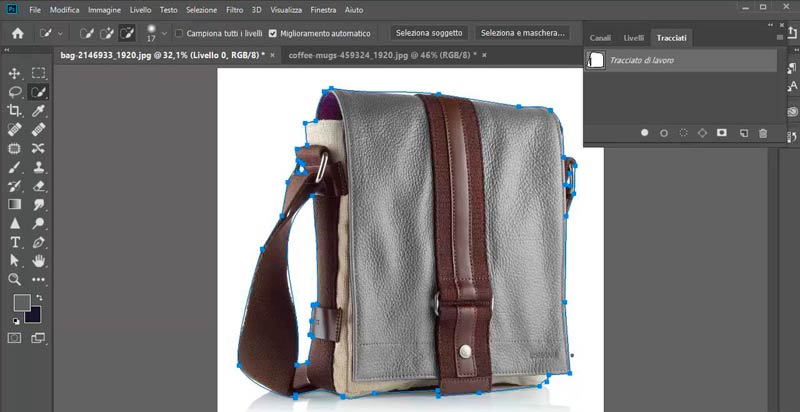
Task: Open the Immagine menu
Action: point(105,10)
